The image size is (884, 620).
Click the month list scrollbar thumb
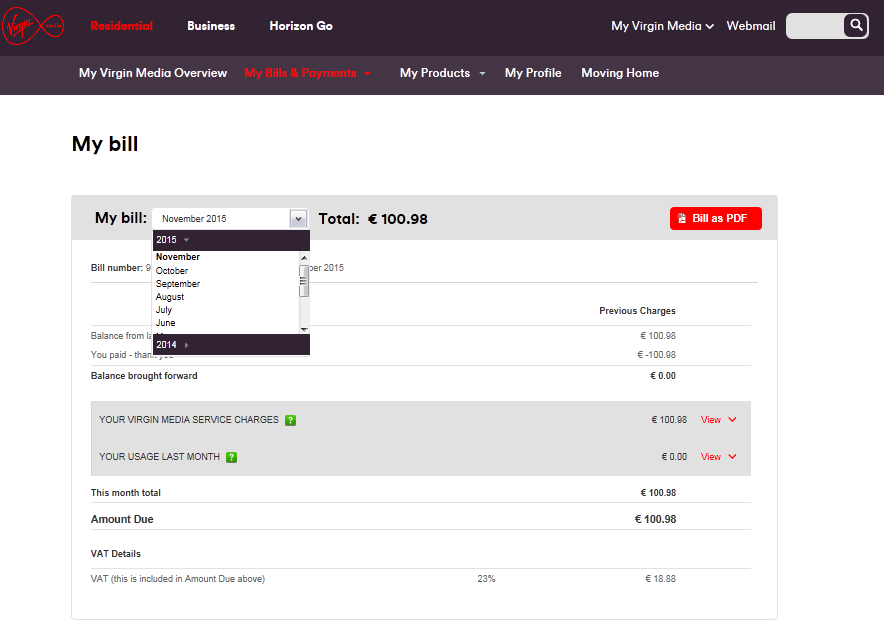click(x=304, y=281)
